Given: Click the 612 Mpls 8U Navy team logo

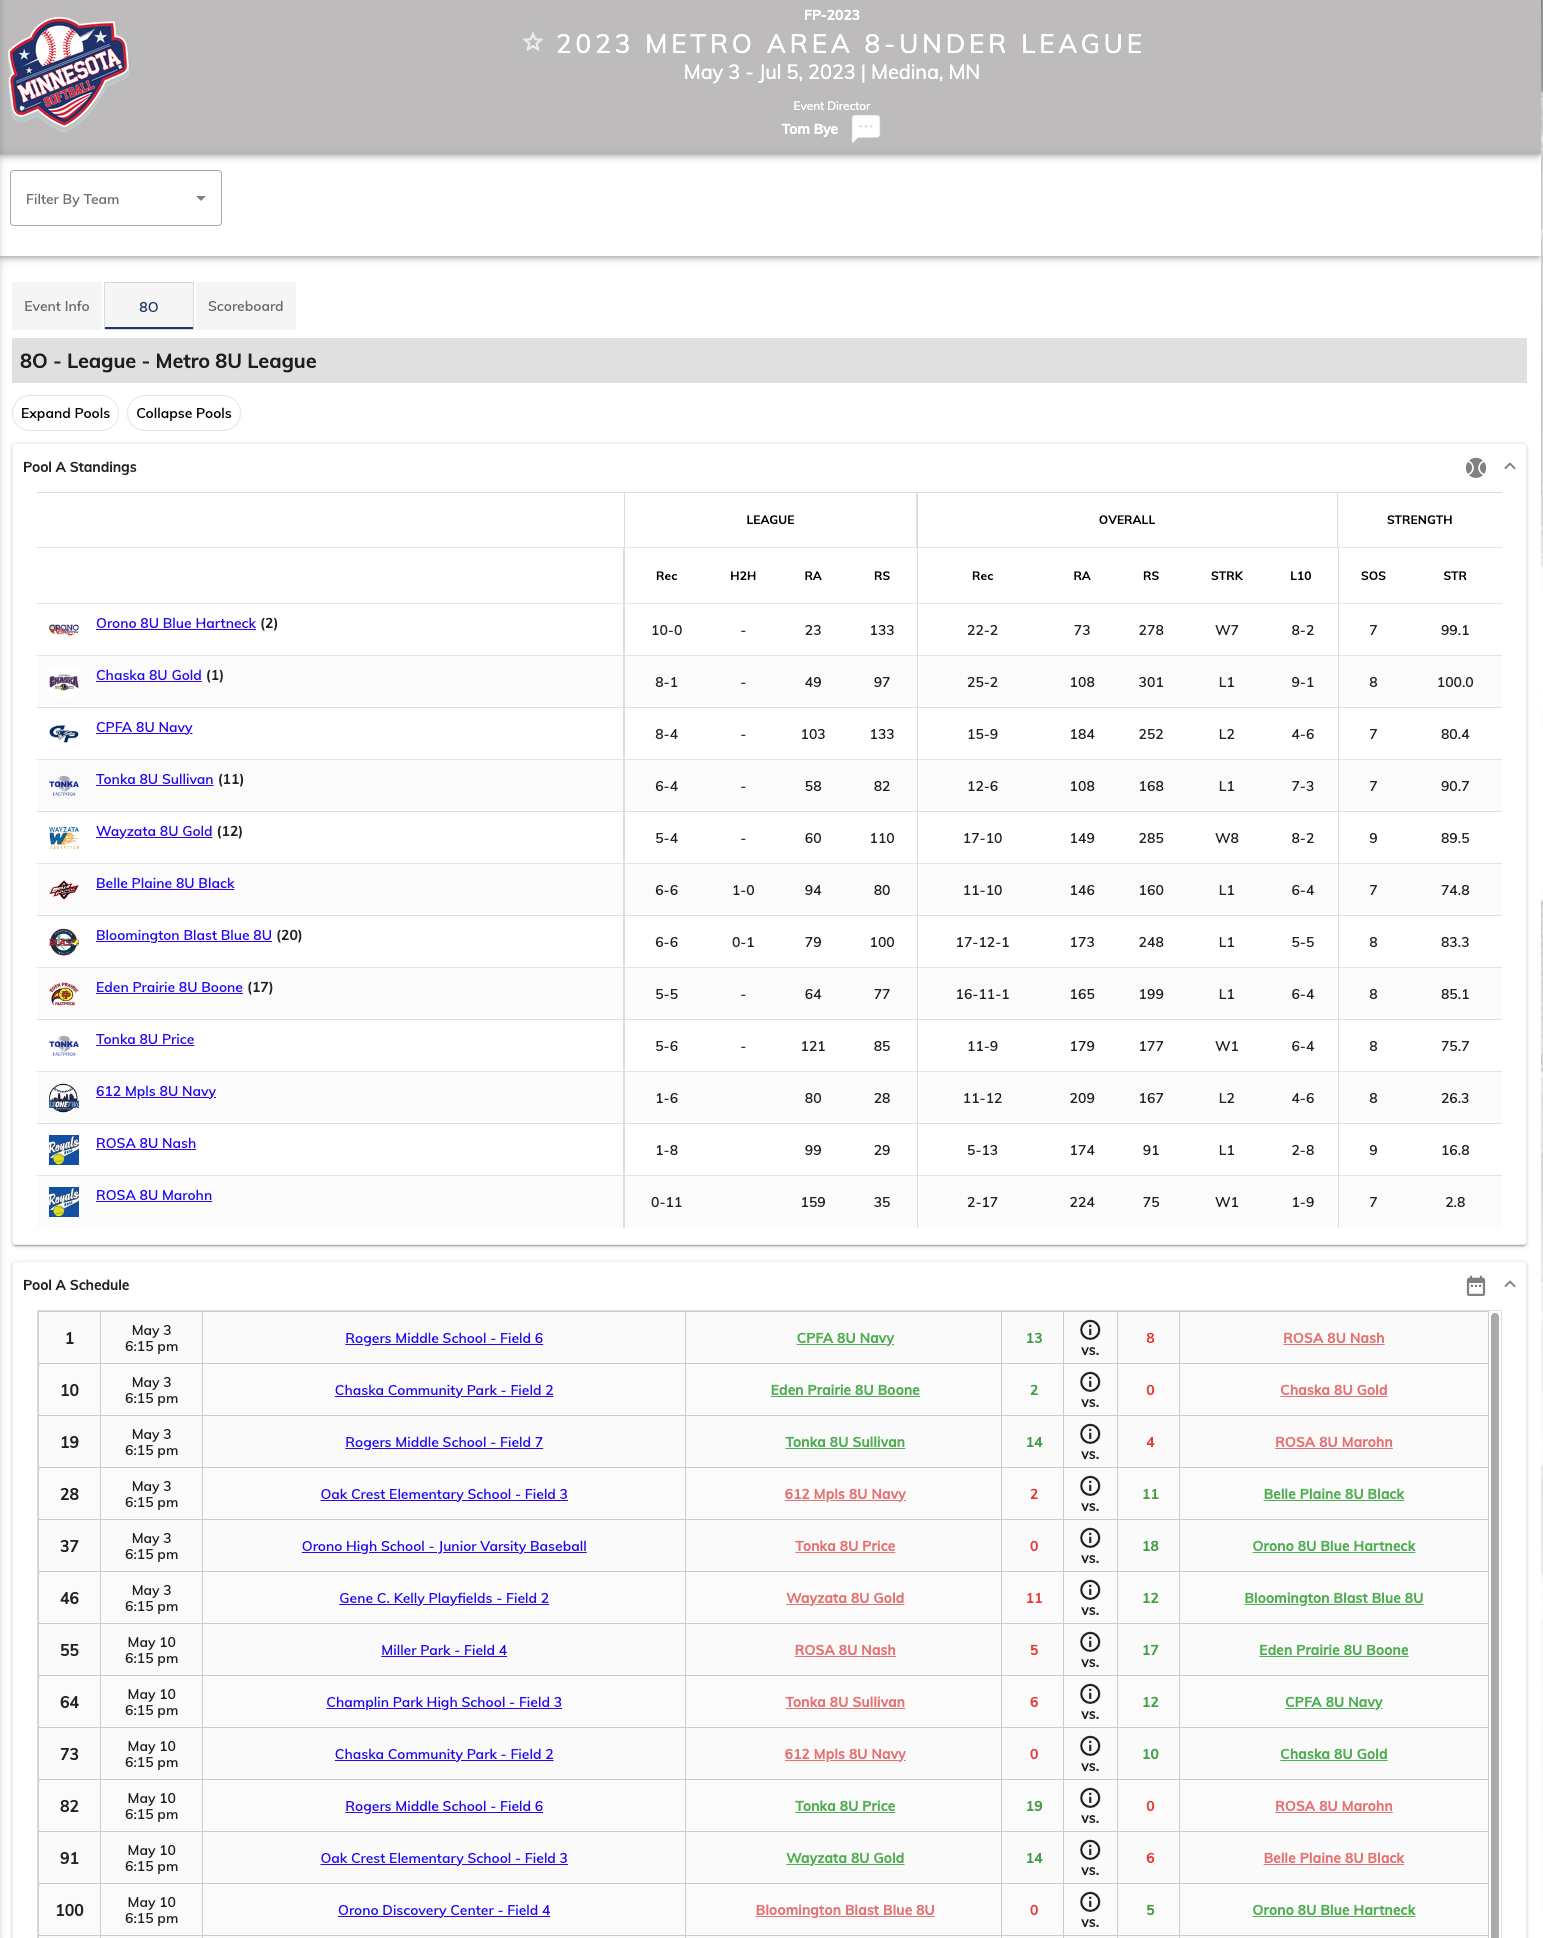Looking at the screenshot, I should 64,1097.
